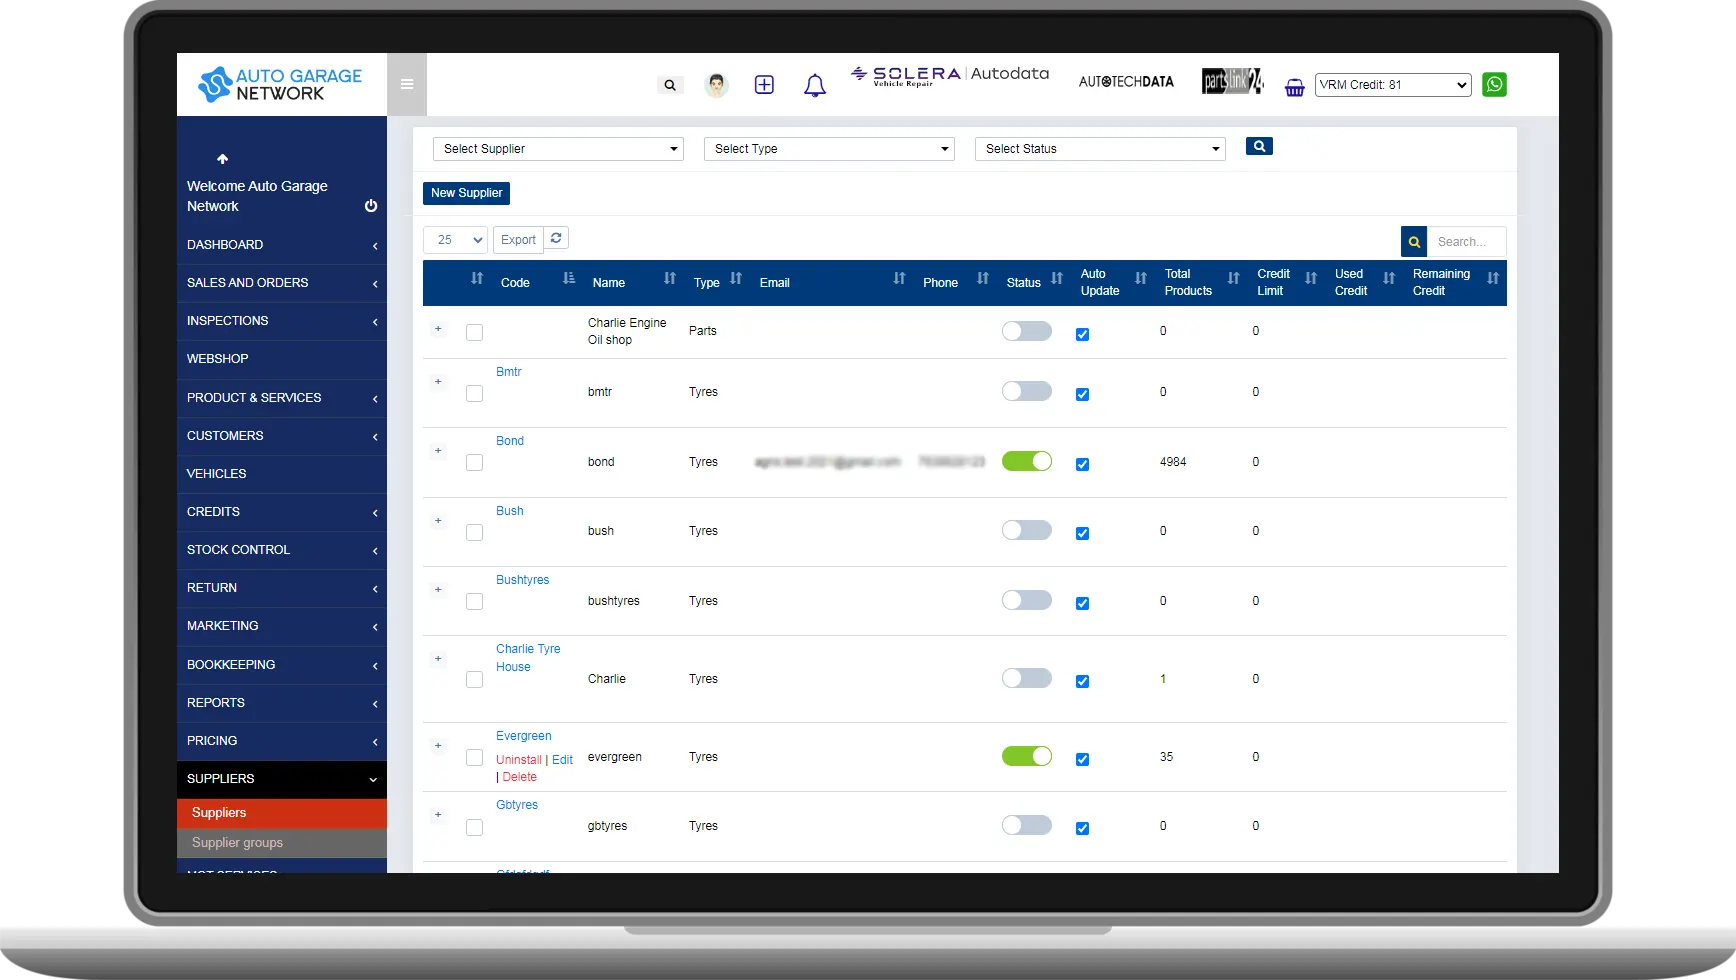Open notifications bell
Viewport: 1736px width, 980px height.
point(815,85)
